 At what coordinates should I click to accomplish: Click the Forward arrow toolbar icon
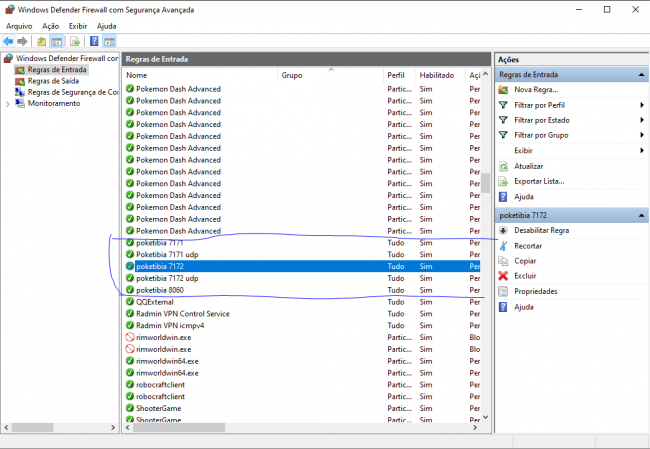point(22,41)
